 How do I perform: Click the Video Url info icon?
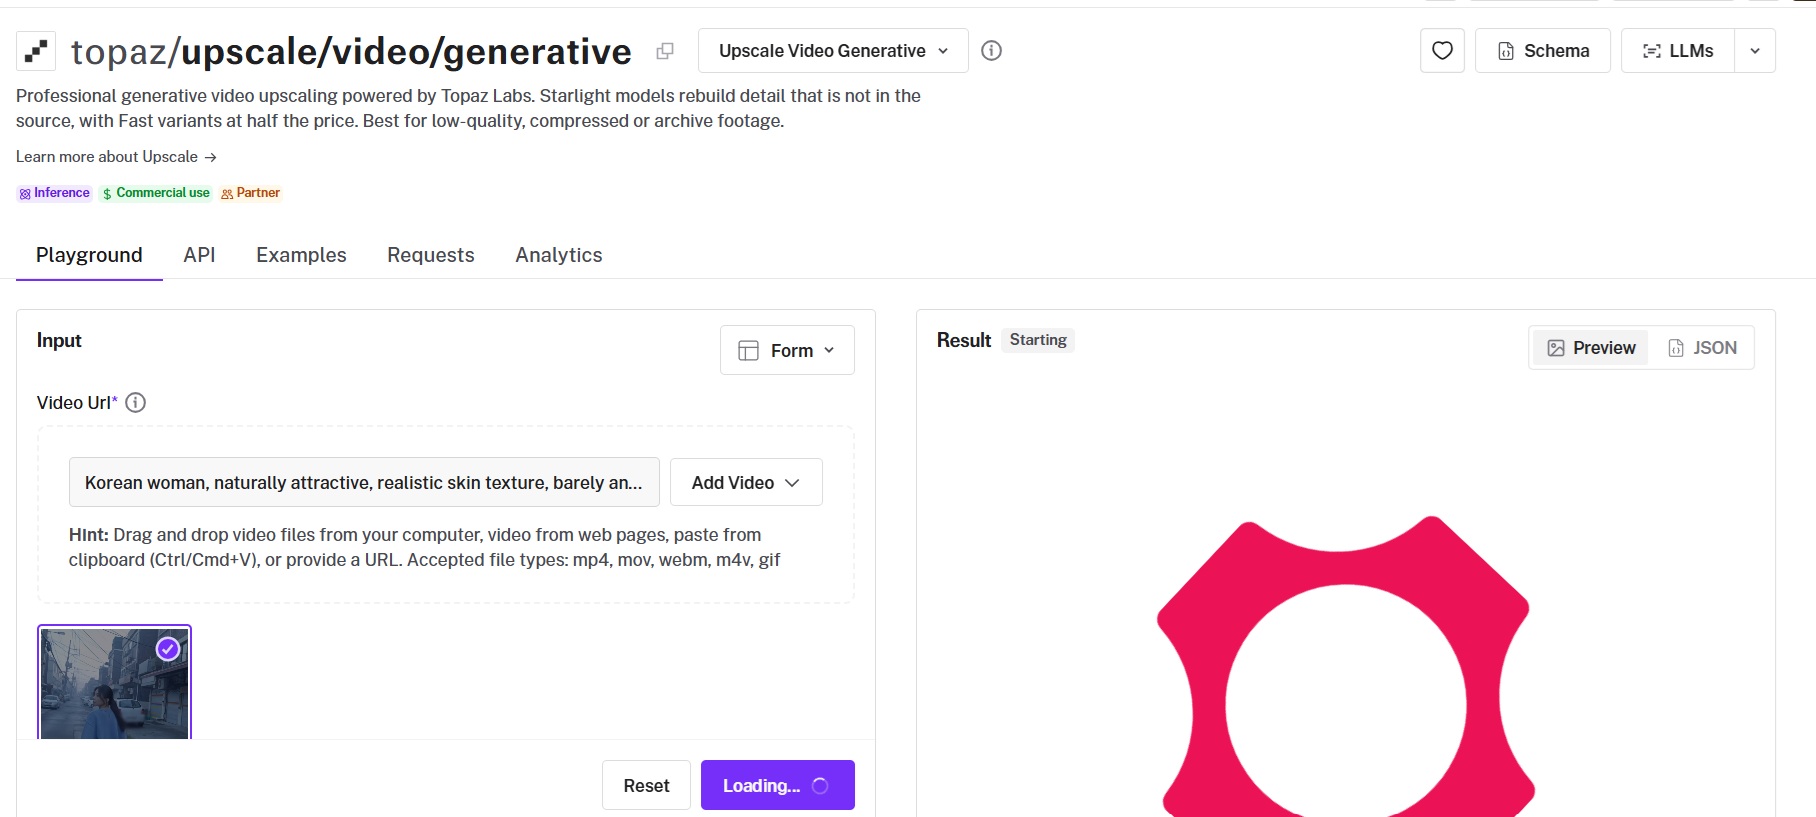point(136,403)
